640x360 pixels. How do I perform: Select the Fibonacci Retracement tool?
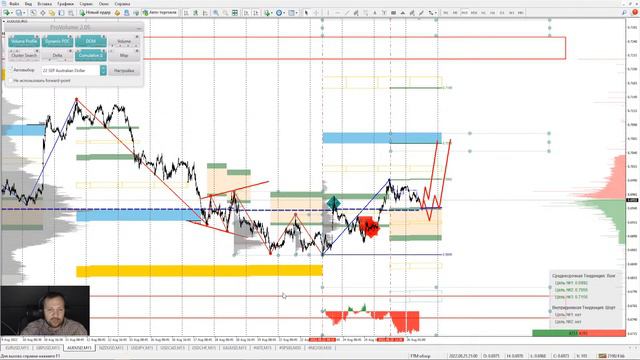click(x=366, y=13)
